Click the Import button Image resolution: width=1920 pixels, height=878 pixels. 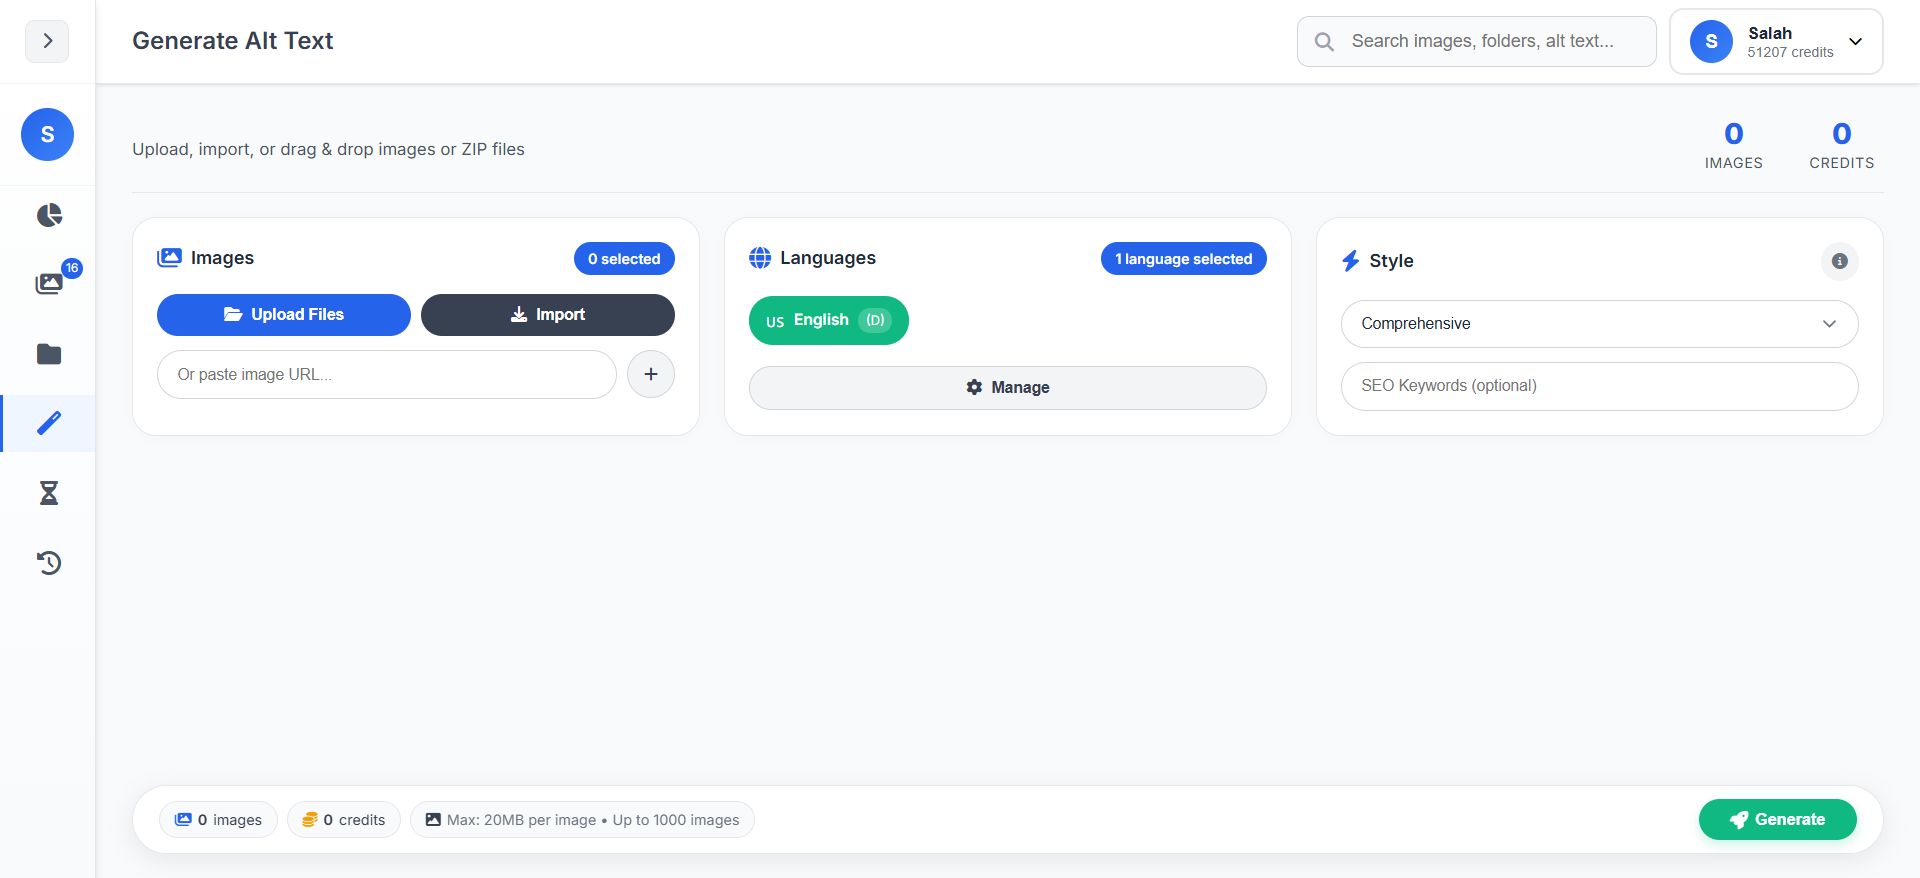pyautogui.click(x=548, y=315)
